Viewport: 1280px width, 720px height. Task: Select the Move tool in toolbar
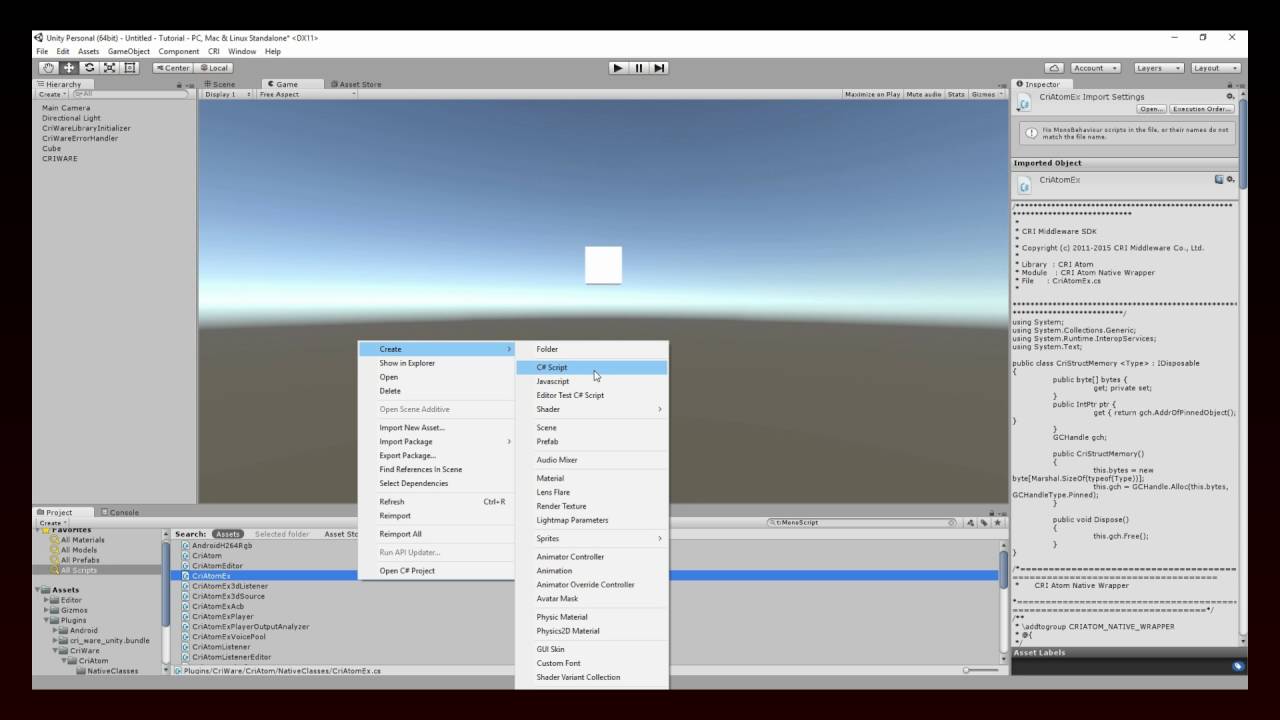pos(69,68)
